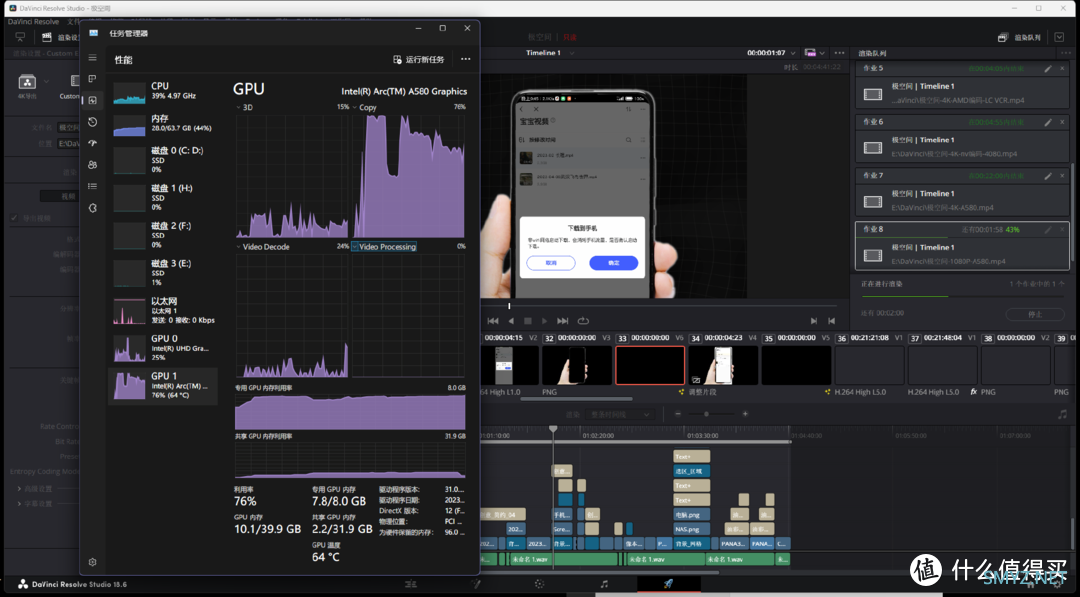
Task: Click viewer scrub bar playhead
Action: click(509, 306)
